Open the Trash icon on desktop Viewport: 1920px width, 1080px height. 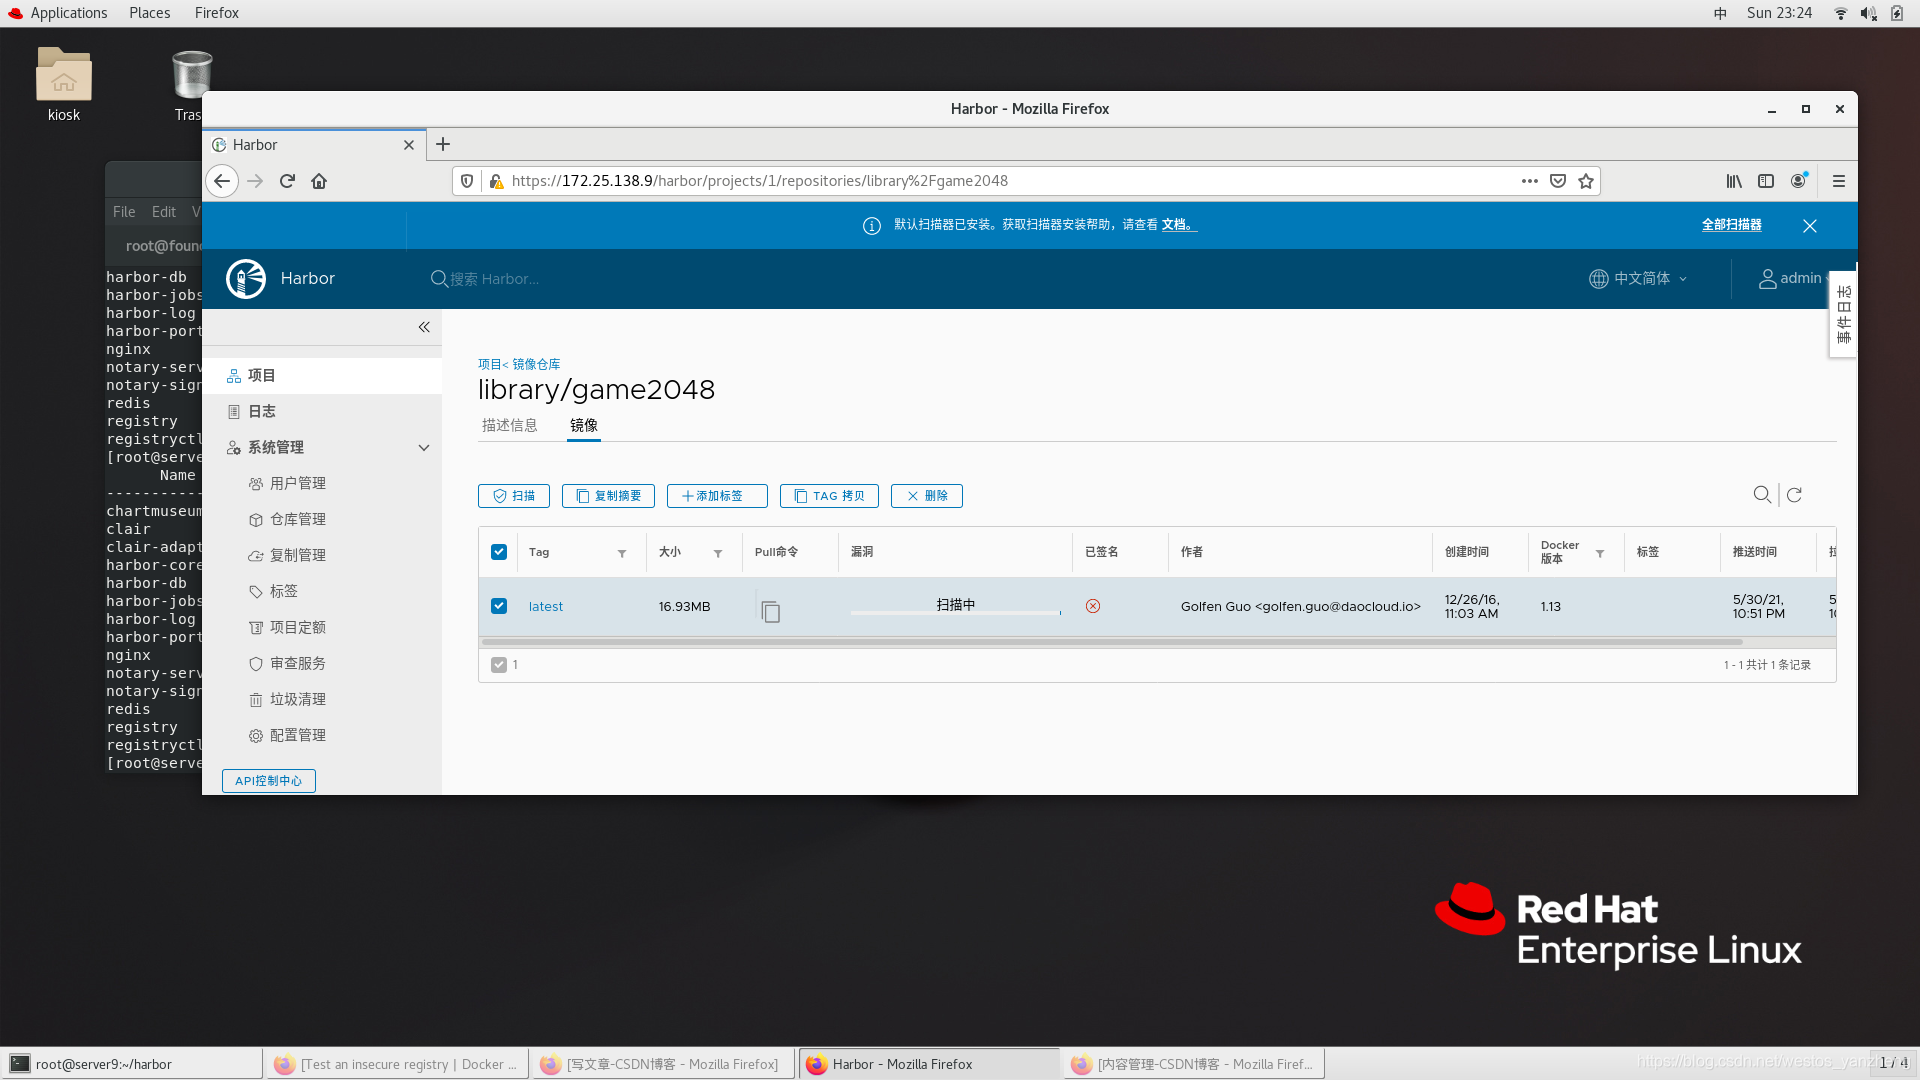191,85
